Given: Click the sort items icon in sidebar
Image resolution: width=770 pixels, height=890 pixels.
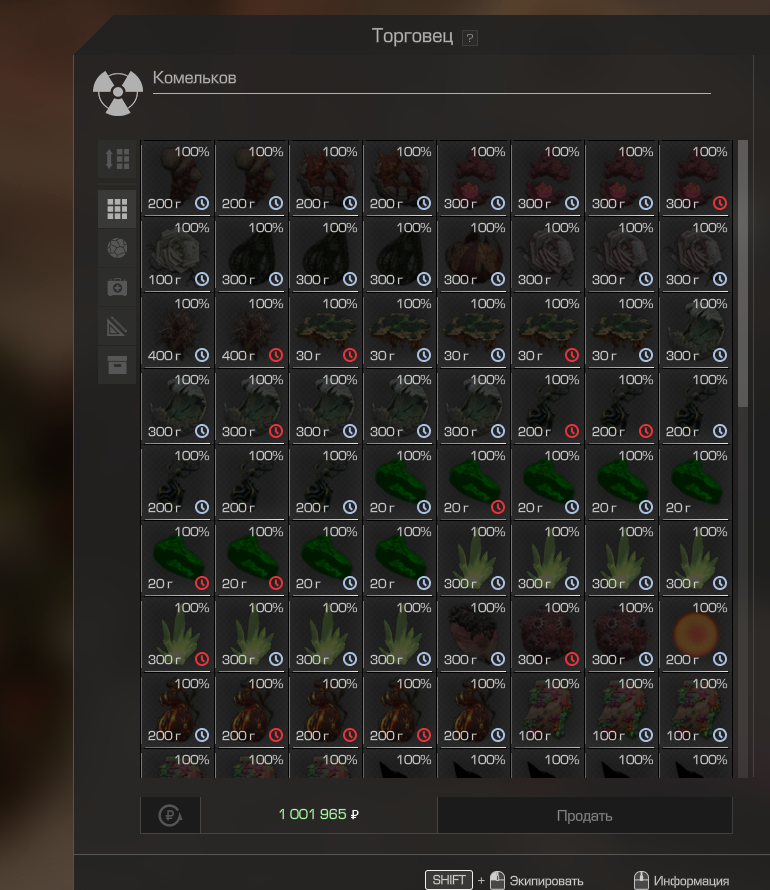Looking at the screenshot, I should [117, 159].
